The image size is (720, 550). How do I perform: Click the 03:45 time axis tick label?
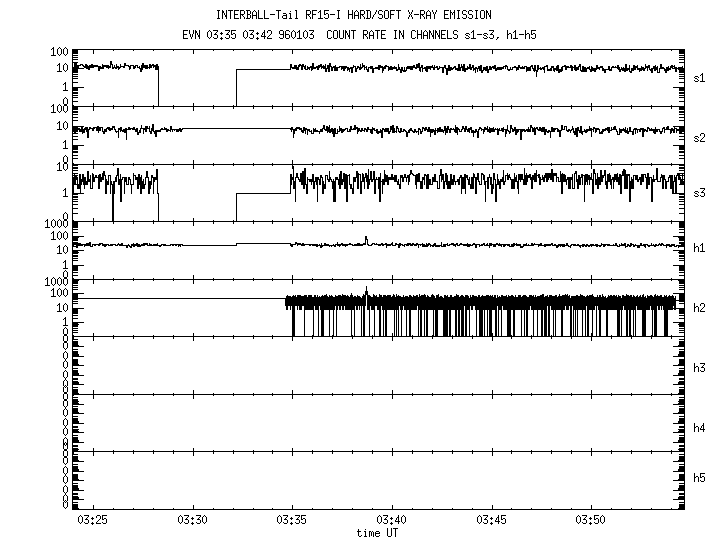tap(492, 520)
